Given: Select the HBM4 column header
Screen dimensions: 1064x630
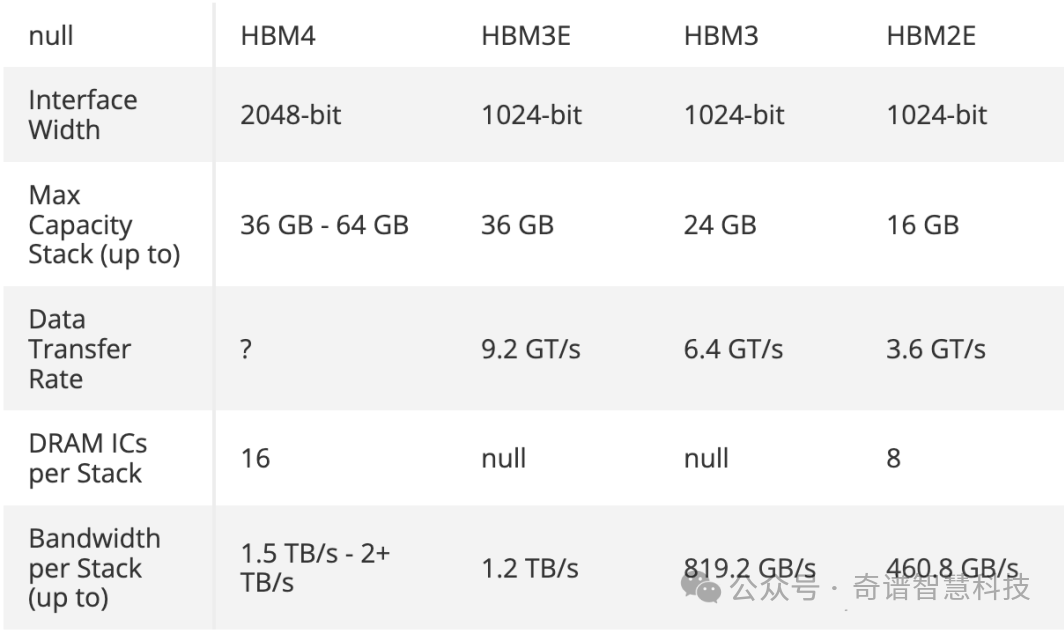Looking at the screenshot, I should (x=278, y=36).
